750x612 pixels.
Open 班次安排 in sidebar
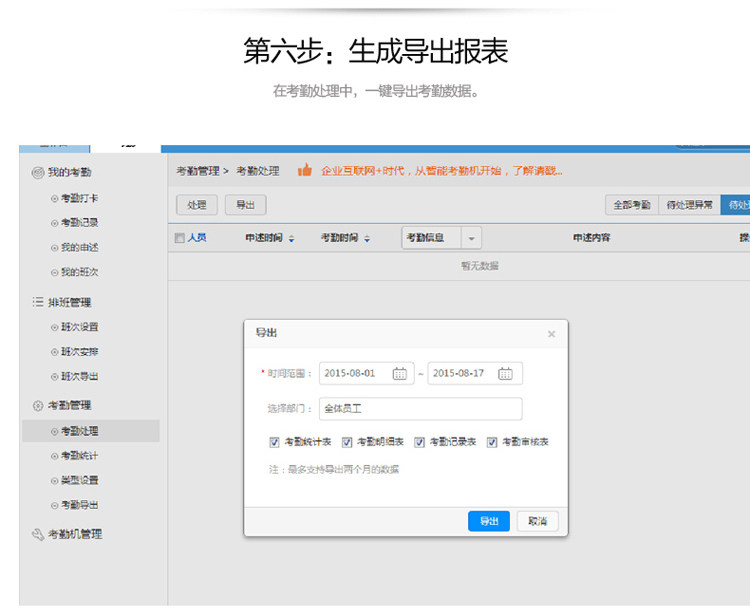[79, 352]
